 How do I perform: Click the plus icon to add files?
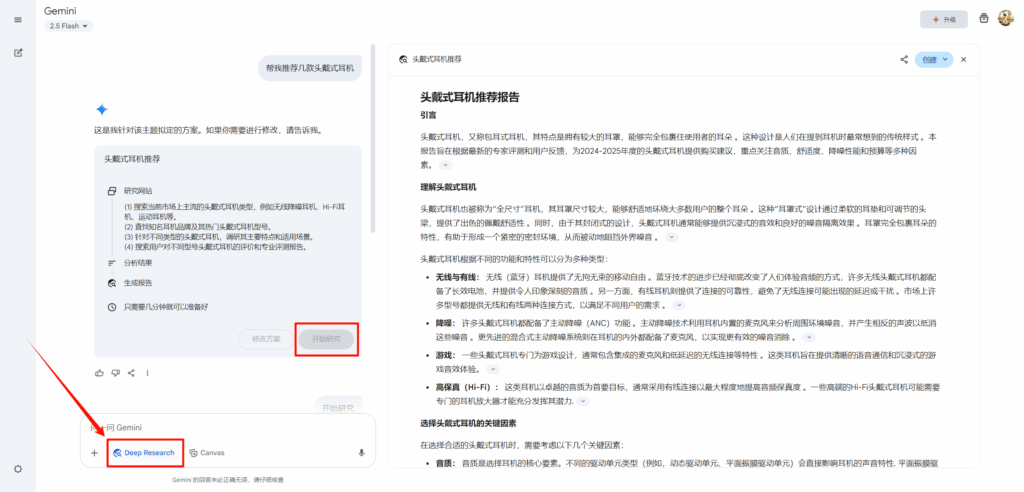[94, 453]
